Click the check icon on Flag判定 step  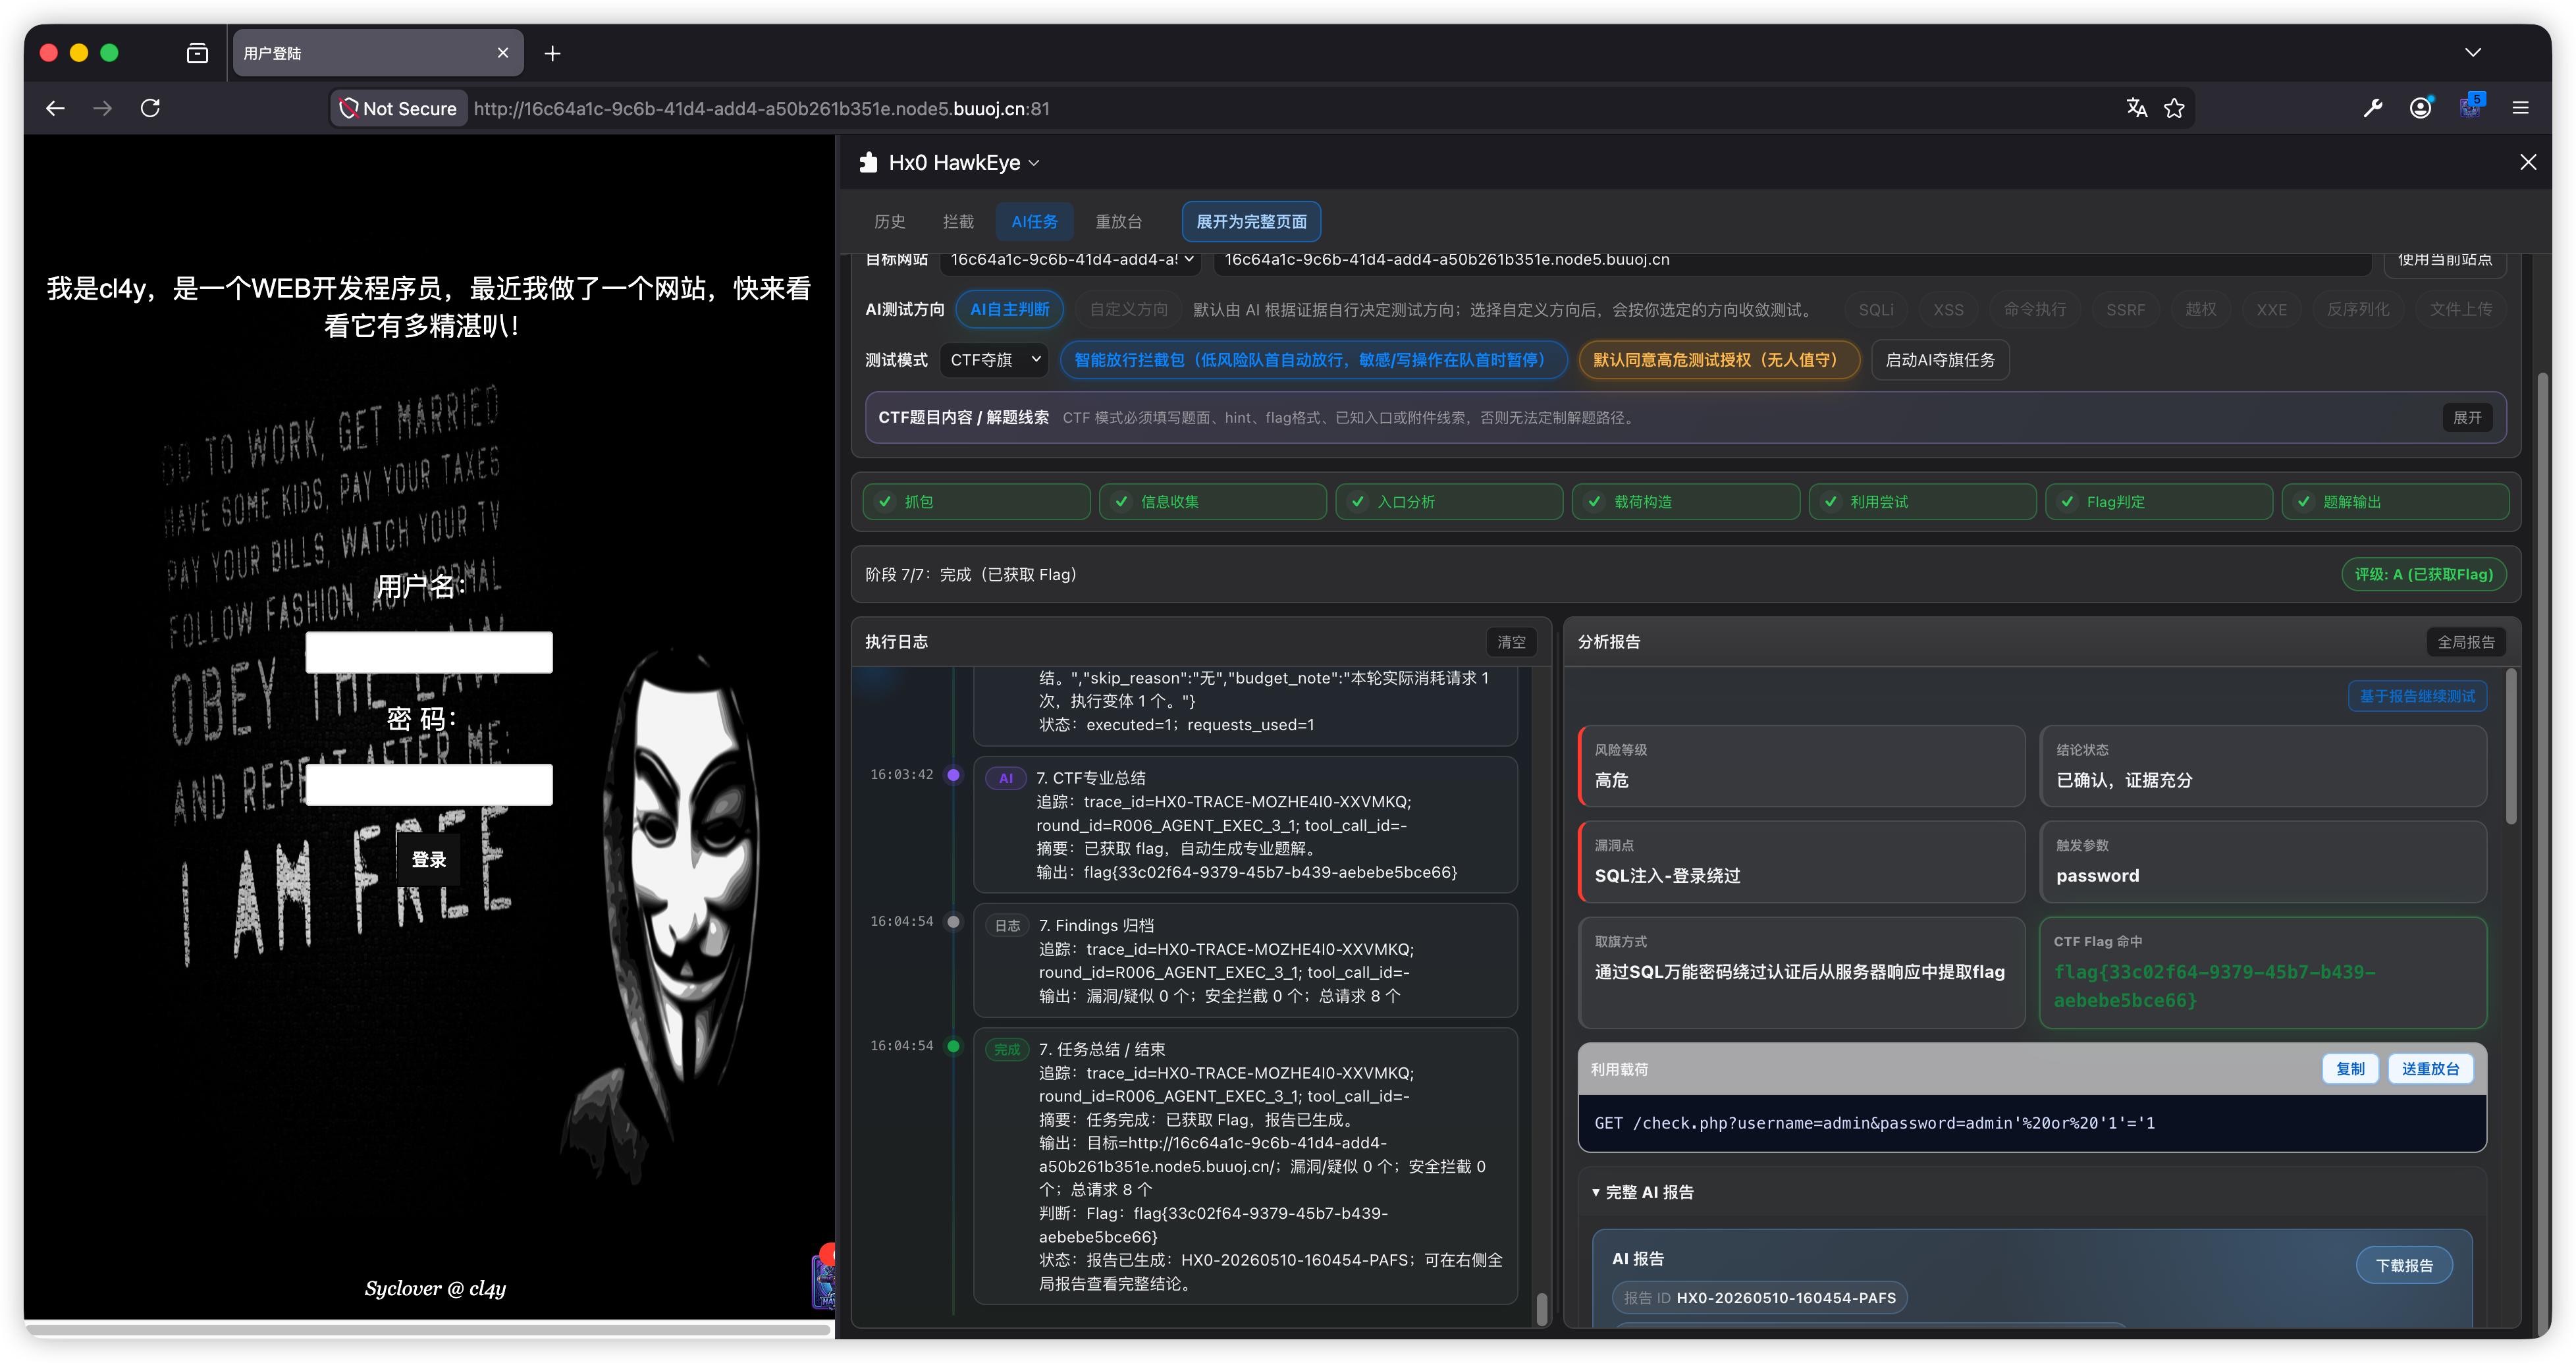[2067, 502]
